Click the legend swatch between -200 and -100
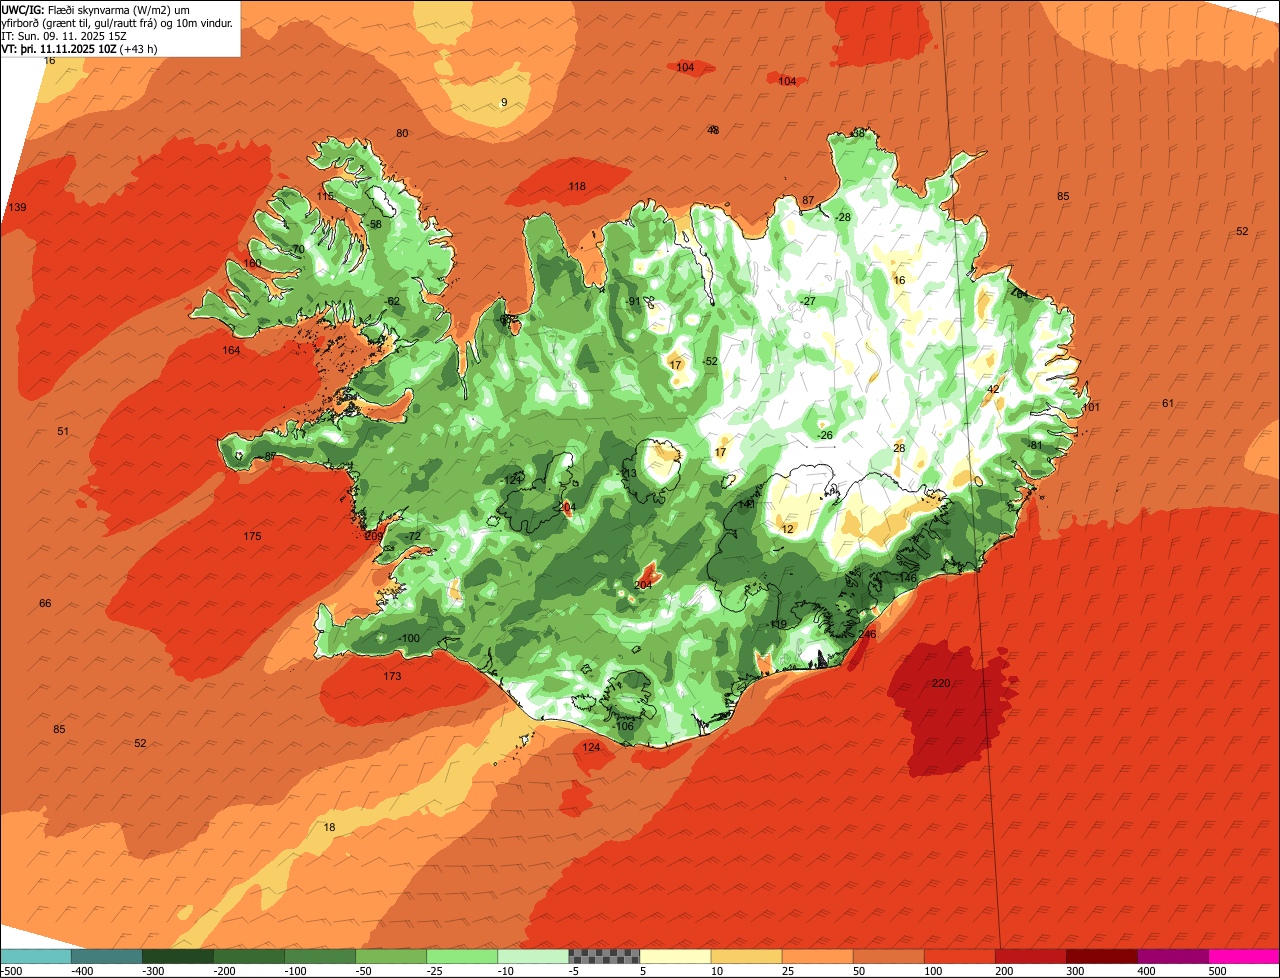 248,956
